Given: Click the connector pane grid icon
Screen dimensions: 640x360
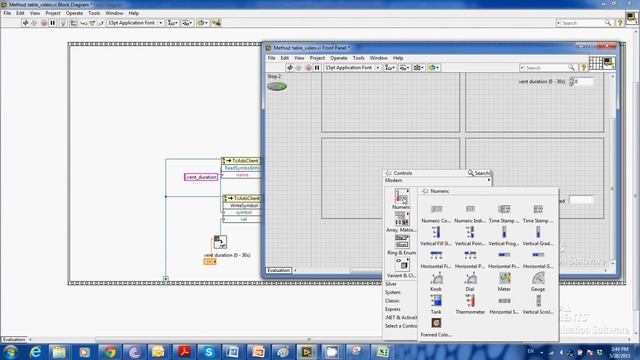Looking at the screenshot, I should click(596, 63).
